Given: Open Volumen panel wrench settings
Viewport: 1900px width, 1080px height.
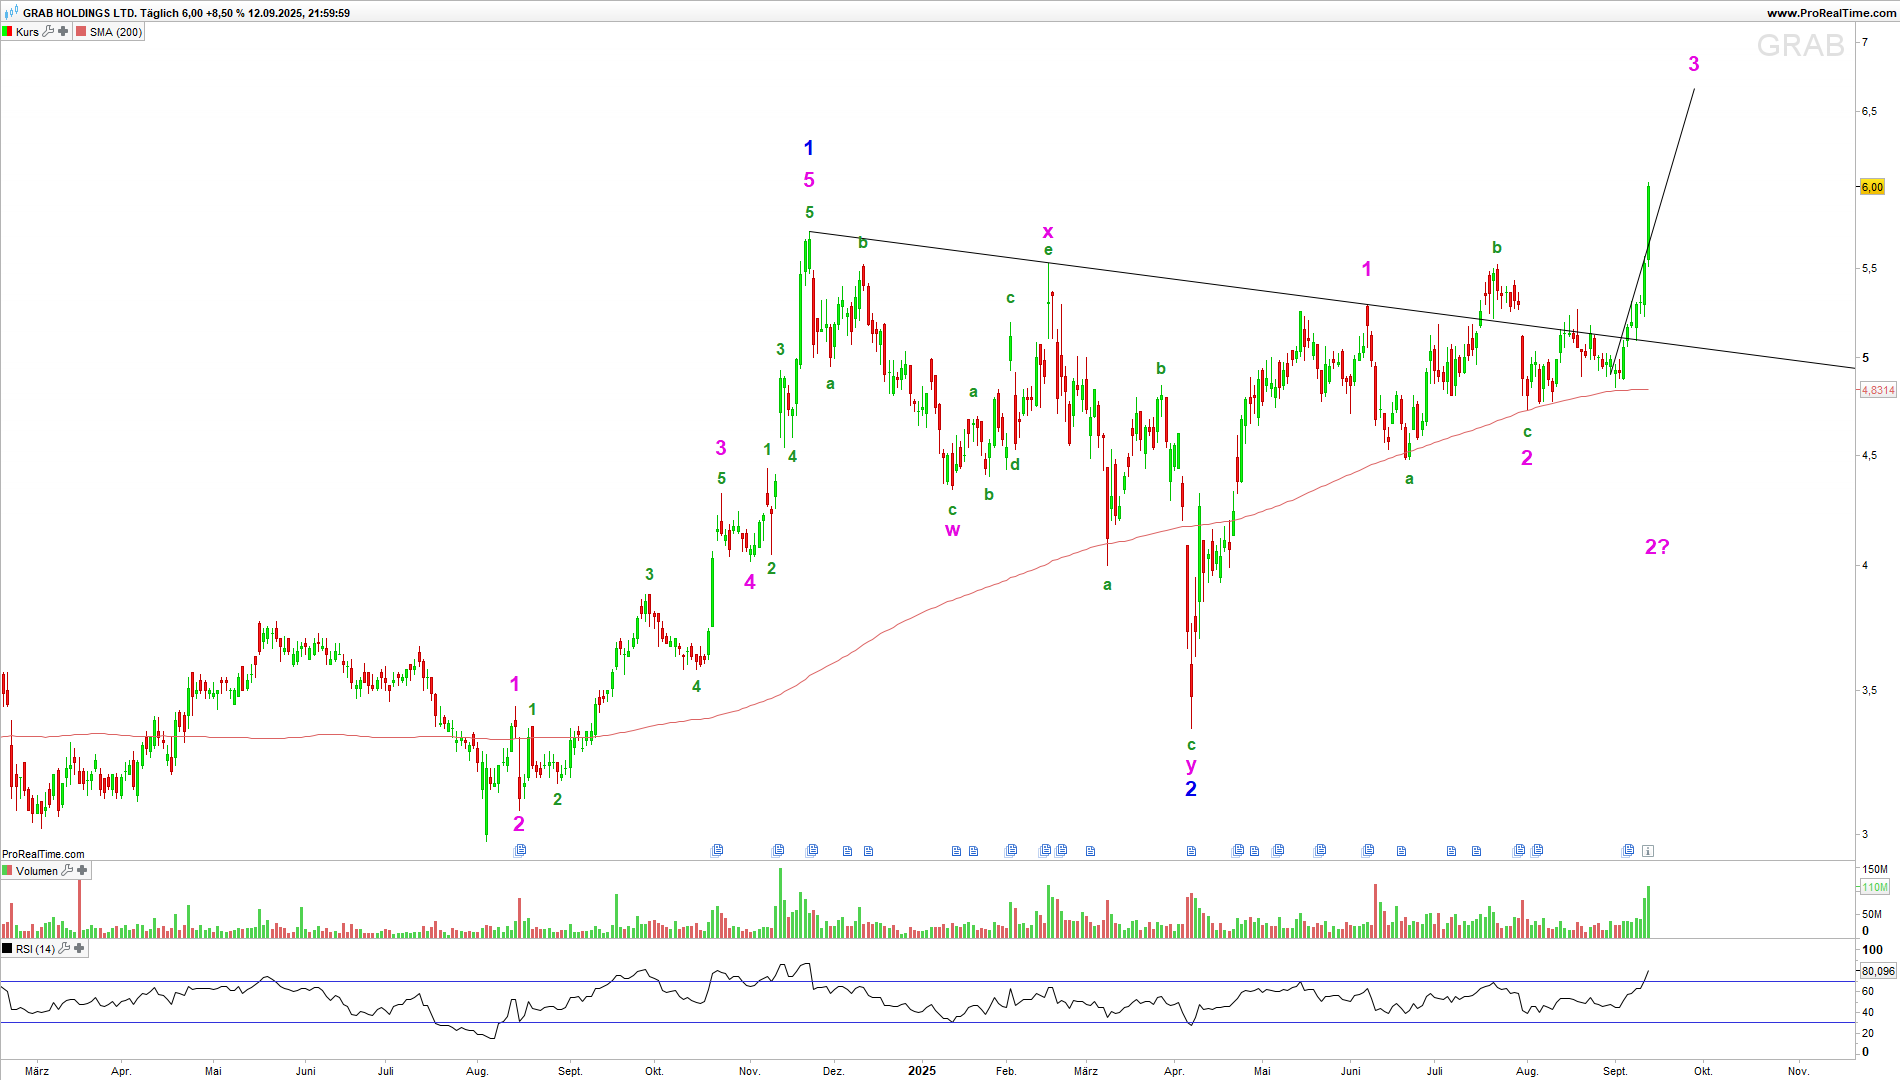Looking at the screenshot, I should point(67,871).
